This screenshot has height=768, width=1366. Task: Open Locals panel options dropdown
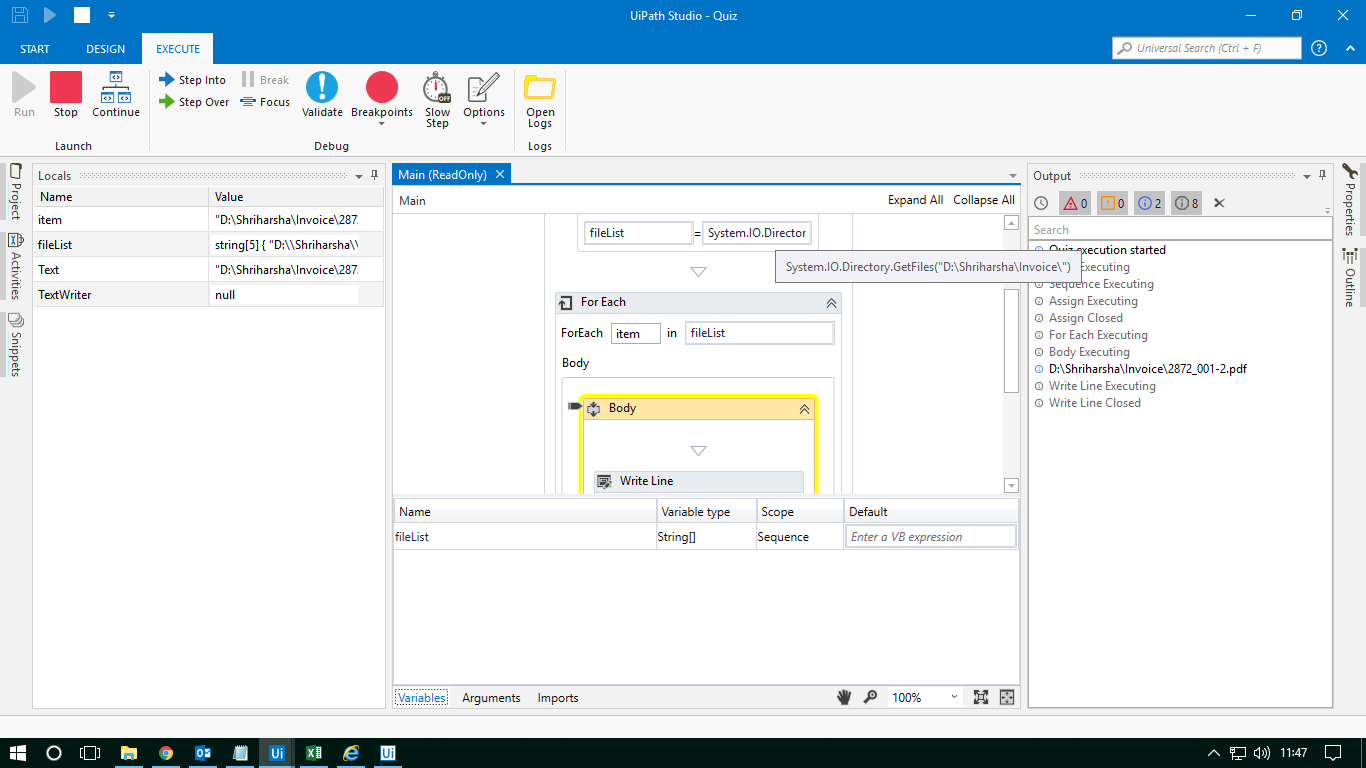click(x=359, y=176)
